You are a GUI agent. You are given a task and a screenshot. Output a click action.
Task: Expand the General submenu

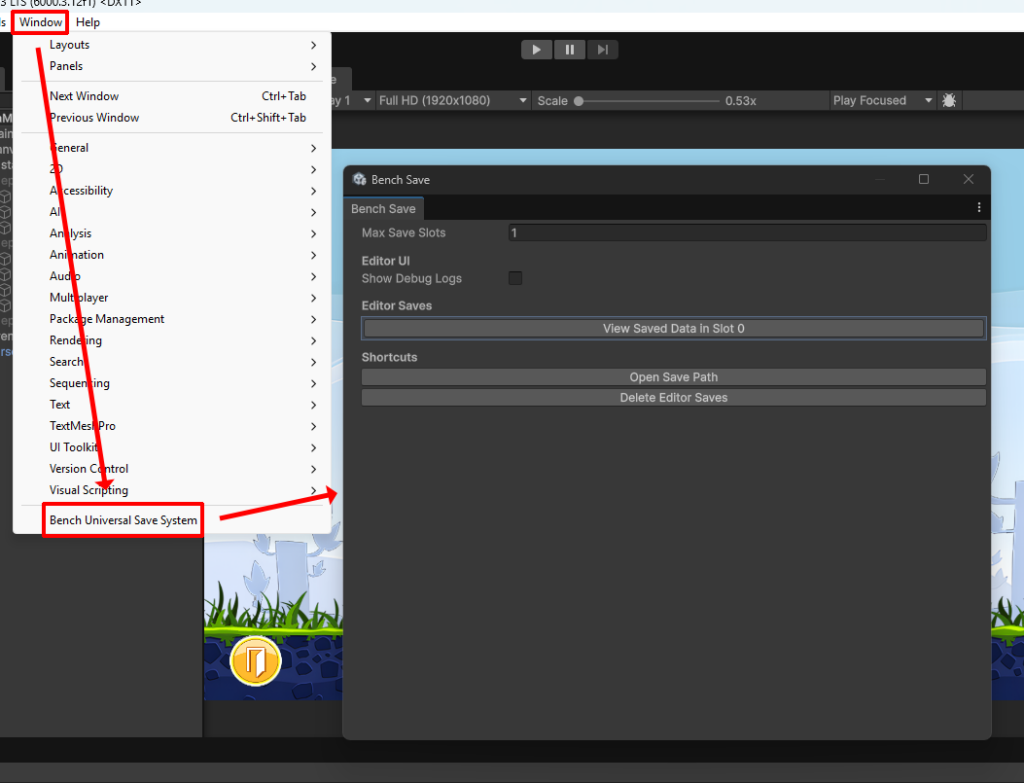tap(172, 148)
